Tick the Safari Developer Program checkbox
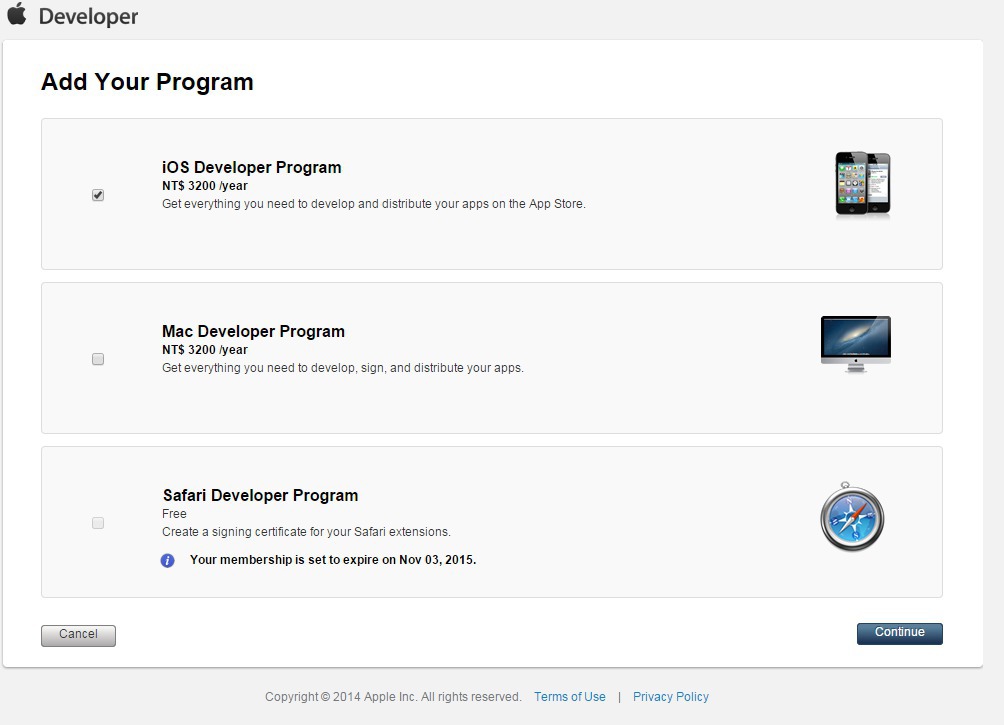This screenshot has height=725, width=1004. tap(98, 523)
